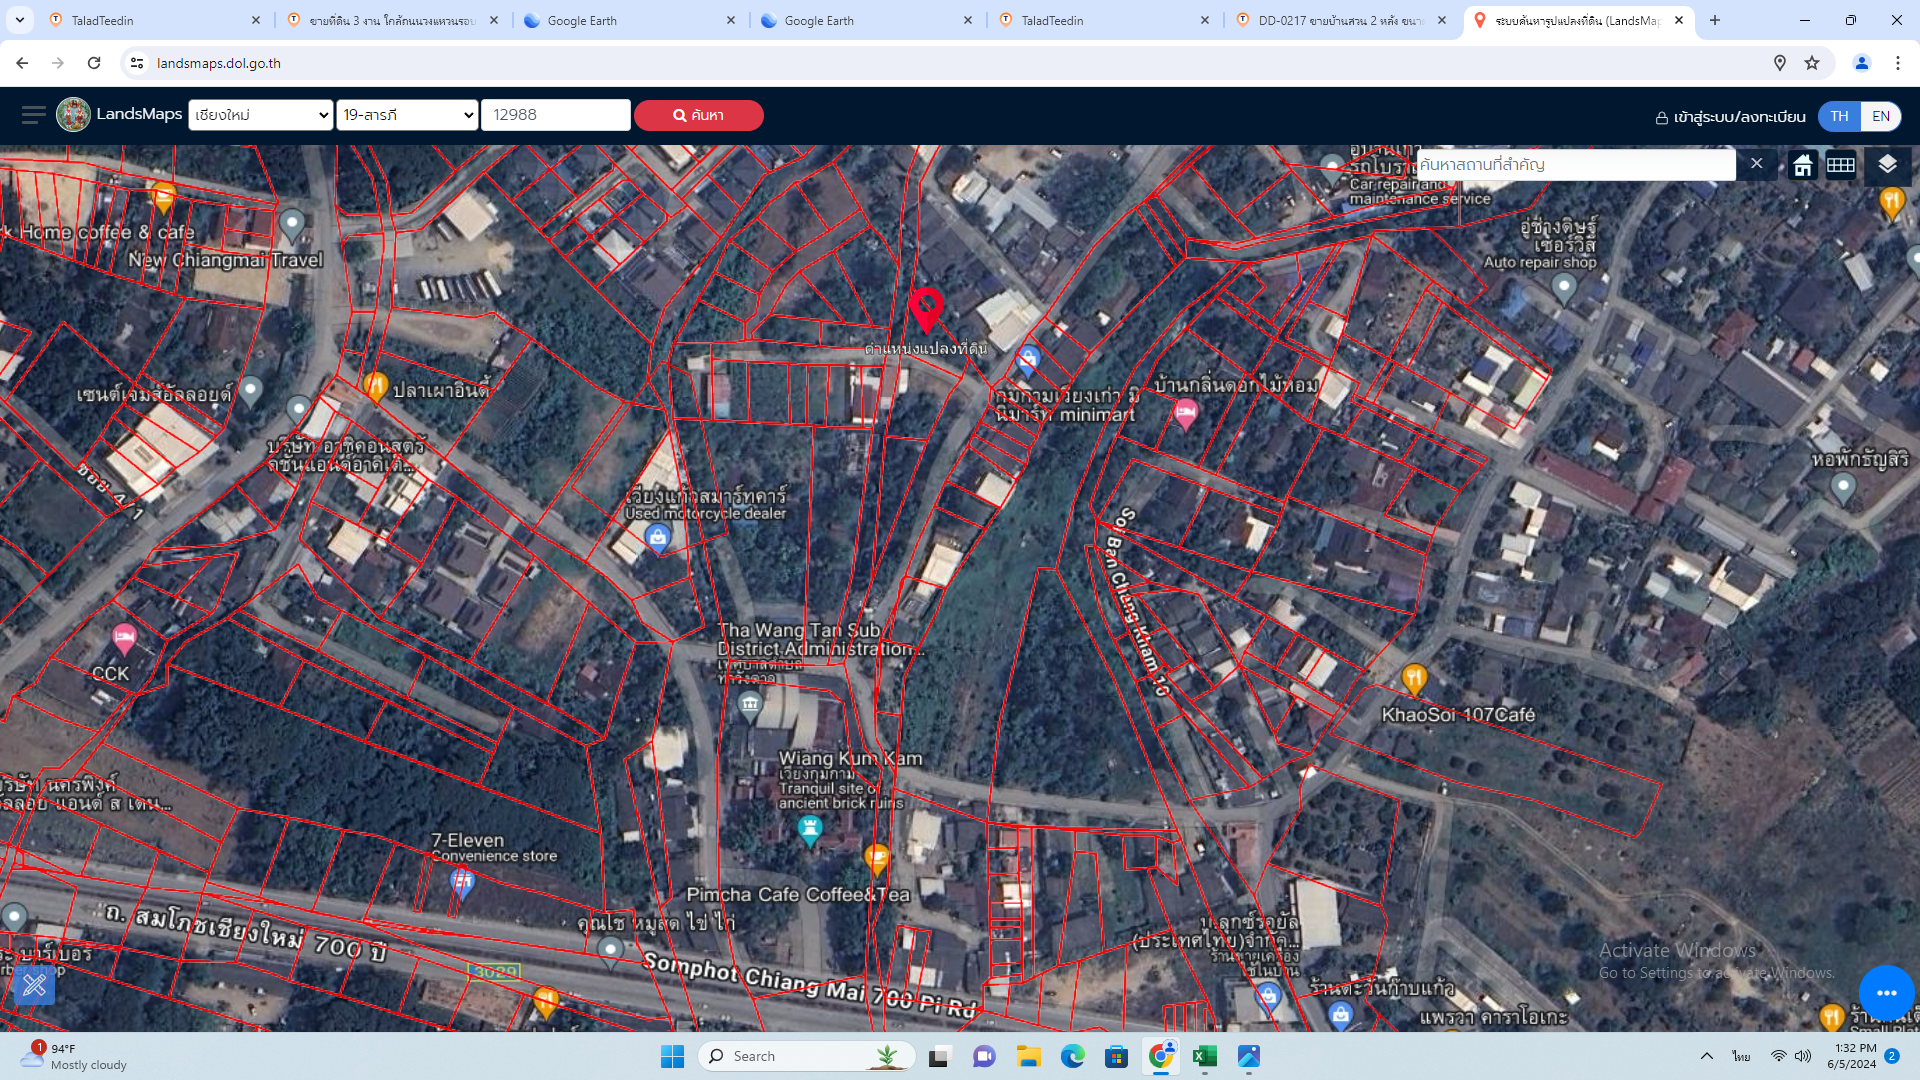Open the เข้าสู่ระบบ/ลงทะเบียน login link
The width and height of the screenshot is (1920, 1080).
[1730, 117]
